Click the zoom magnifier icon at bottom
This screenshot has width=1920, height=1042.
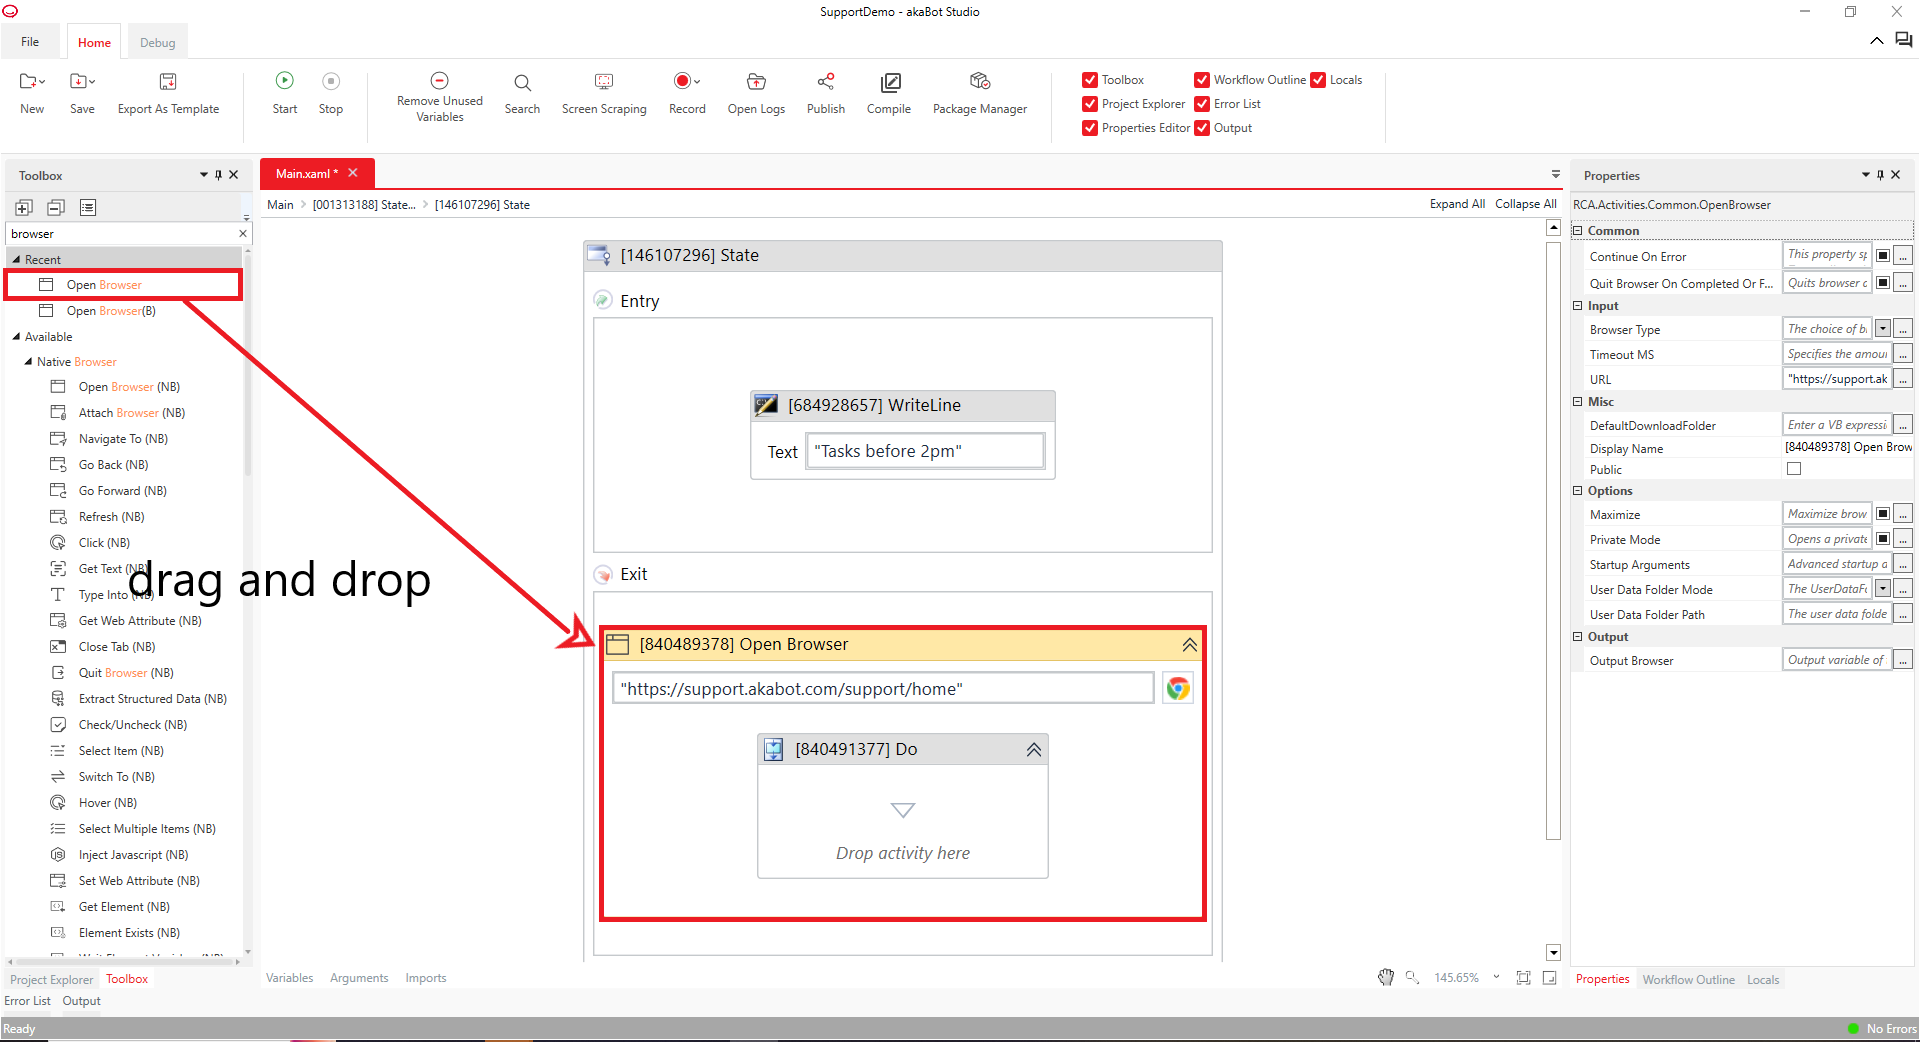tap(1412, 977)
